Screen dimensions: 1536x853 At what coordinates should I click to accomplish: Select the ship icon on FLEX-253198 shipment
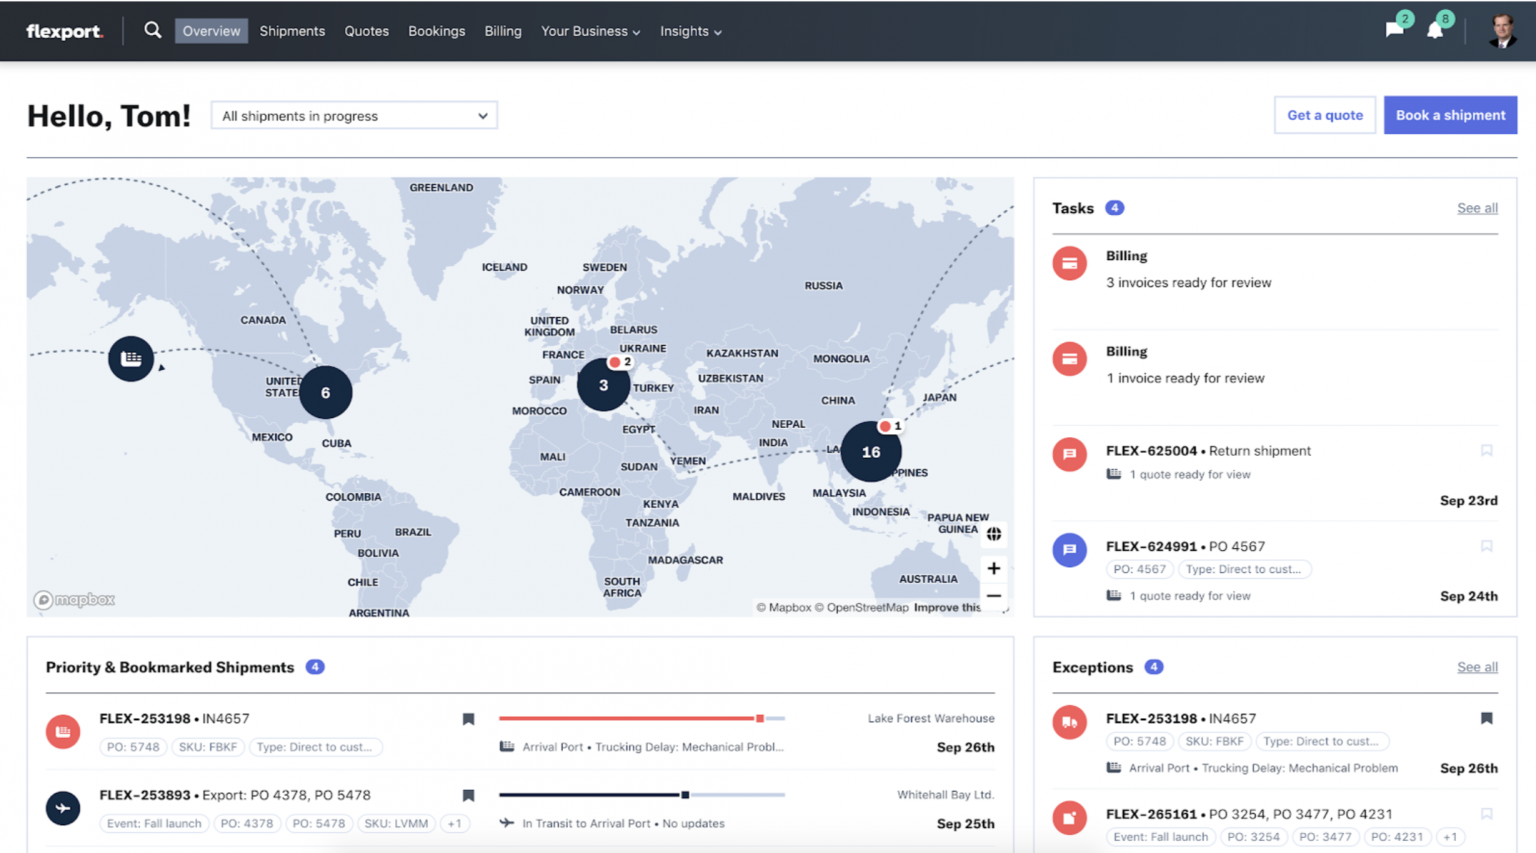coord(63,731)
